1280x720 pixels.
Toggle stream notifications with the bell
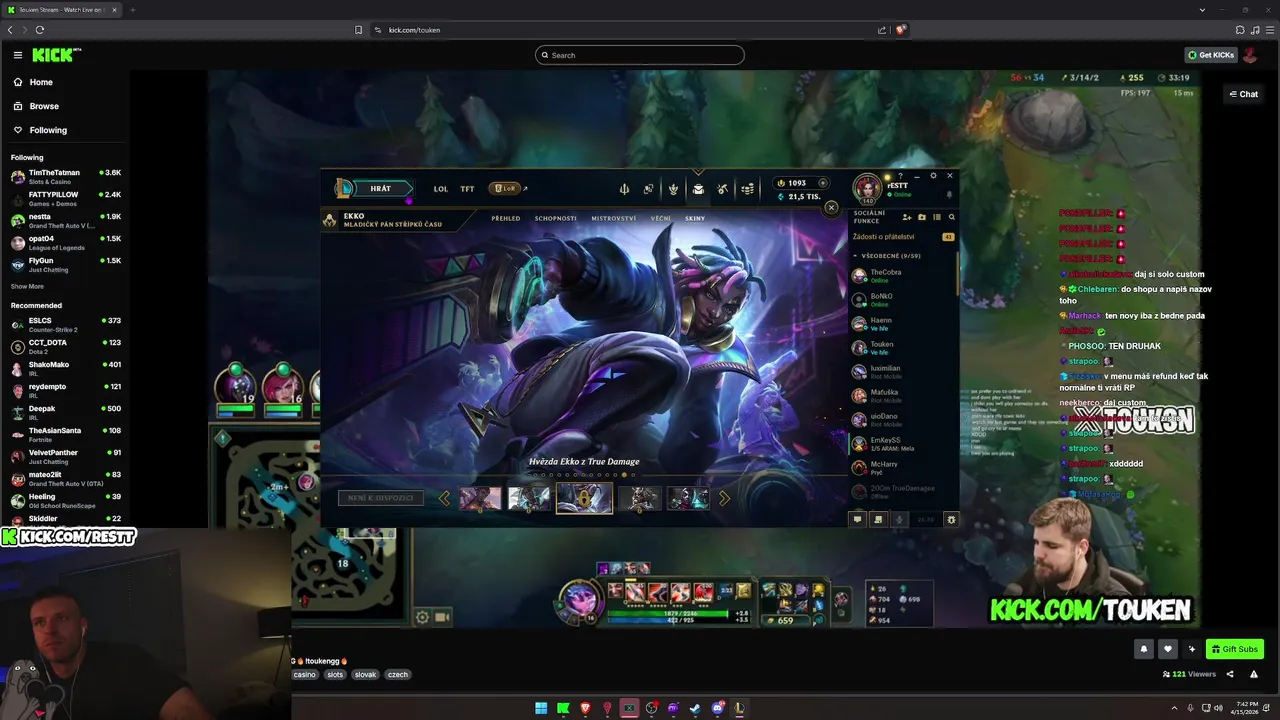[x=1143, y=649]
